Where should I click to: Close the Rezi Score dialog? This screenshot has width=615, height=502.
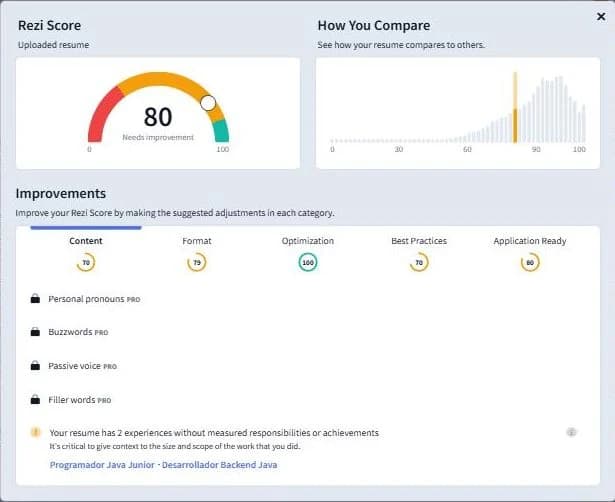[x=600, y=16]
